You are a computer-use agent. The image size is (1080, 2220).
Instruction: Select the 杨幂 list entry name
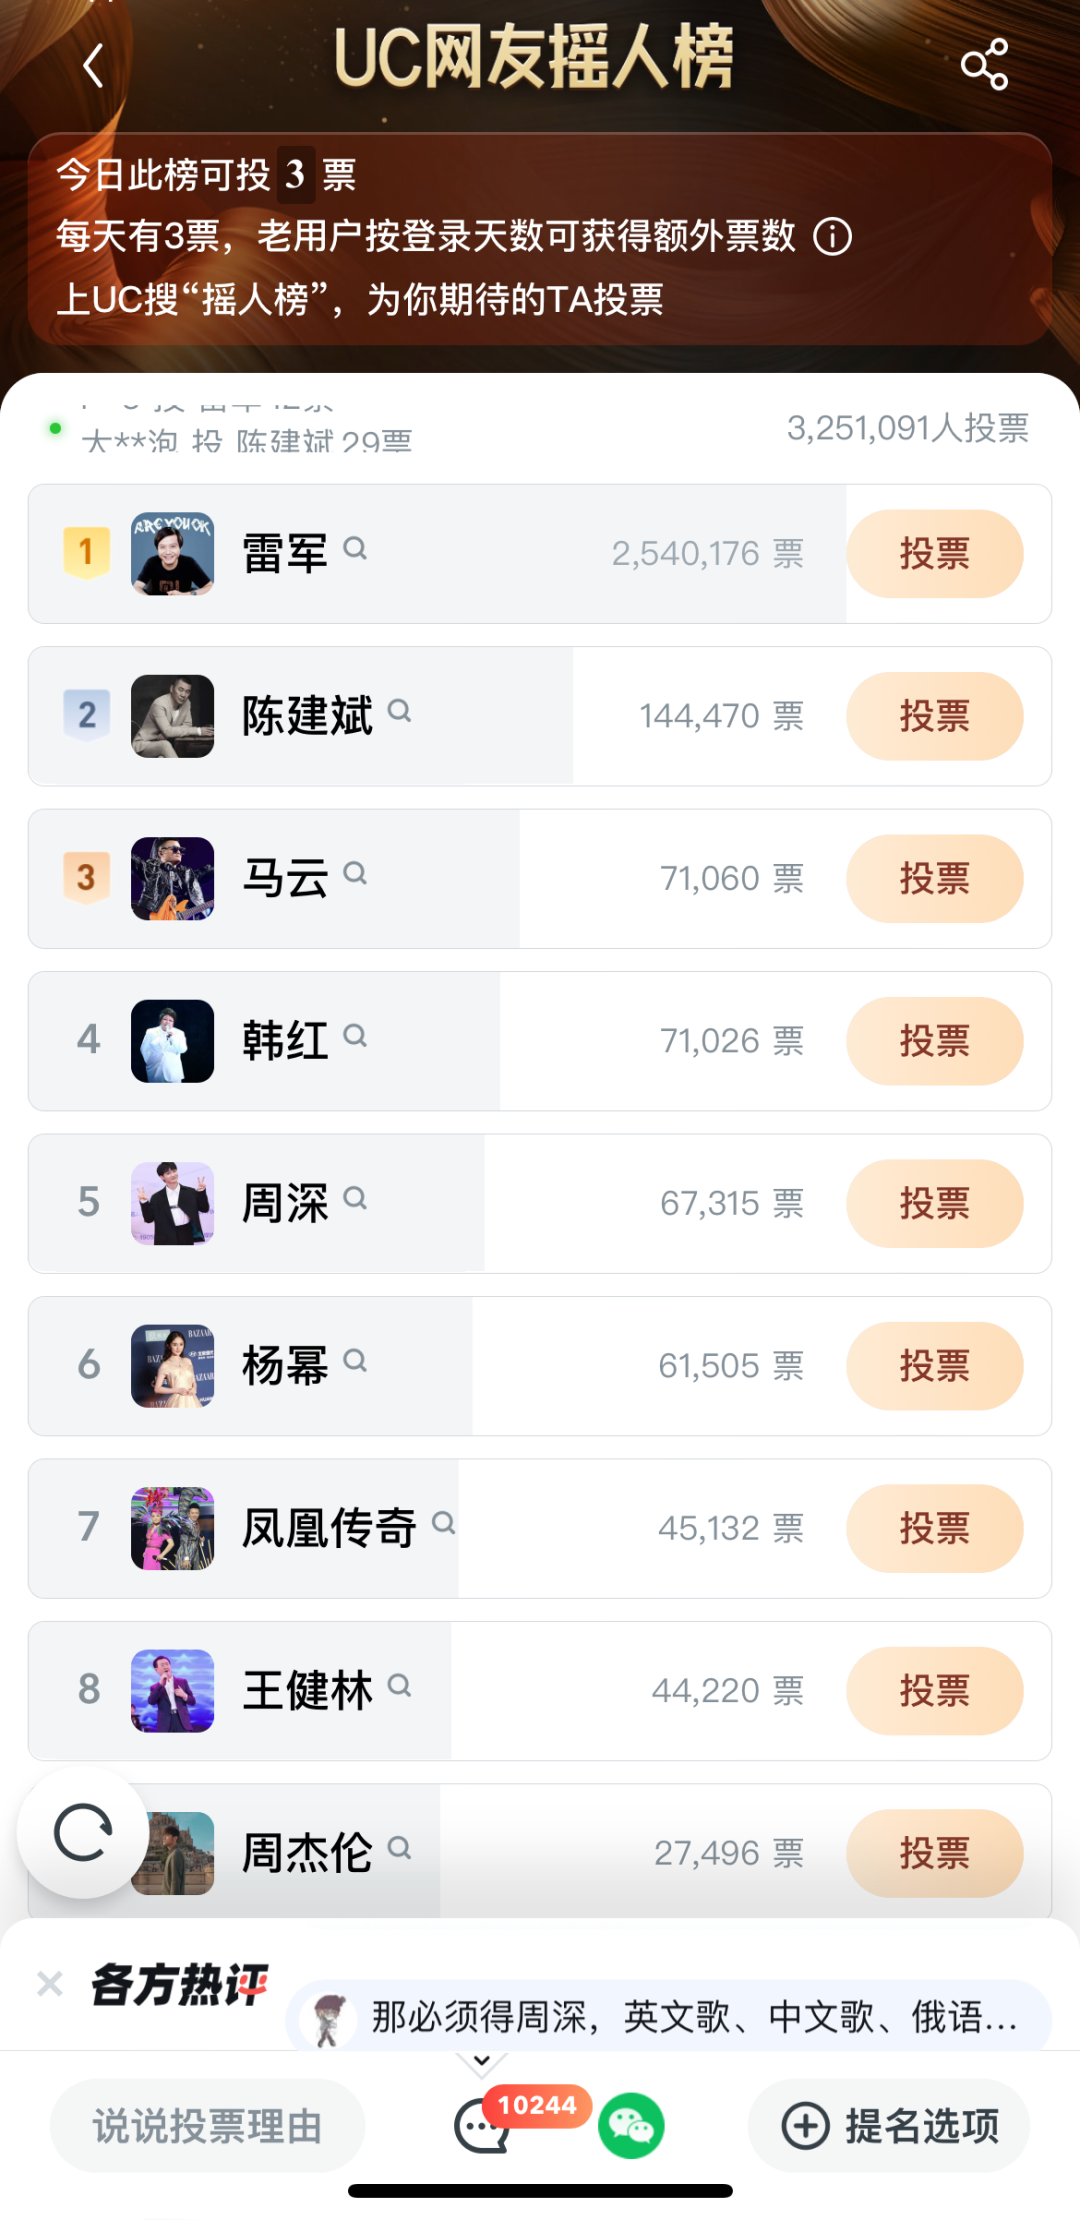click(285, 1366)
